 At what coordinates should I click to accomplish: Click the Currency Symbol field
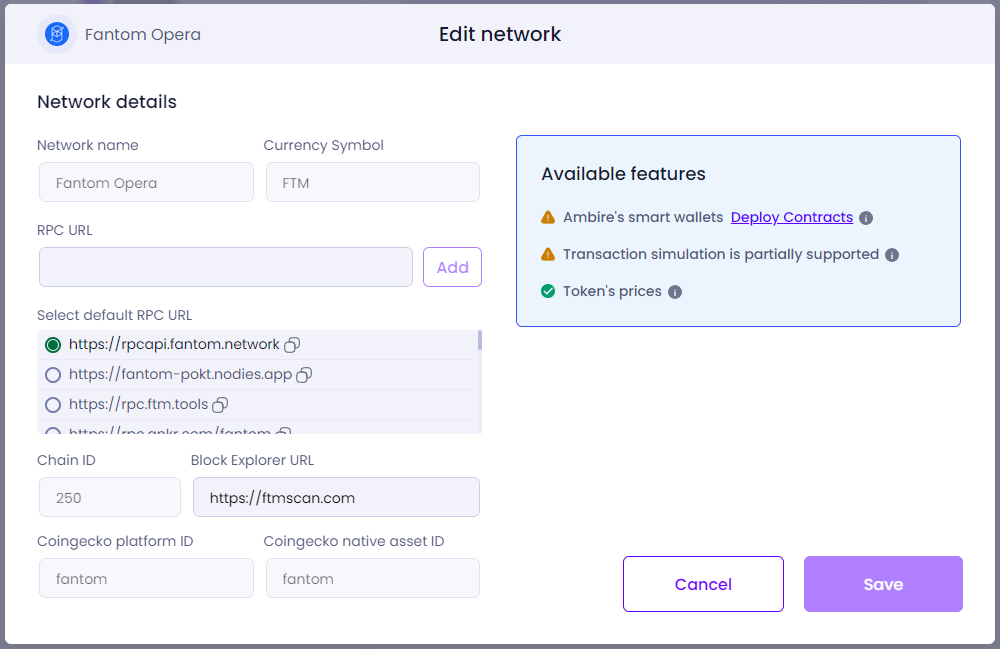point(372,182)
